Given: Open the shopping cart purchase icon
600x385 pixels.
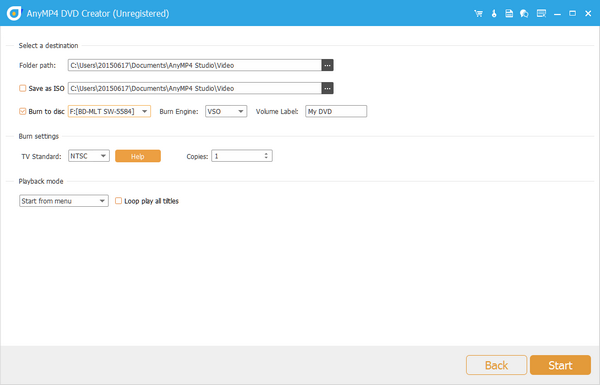Looking at the screenshot, I should point(478,13).
